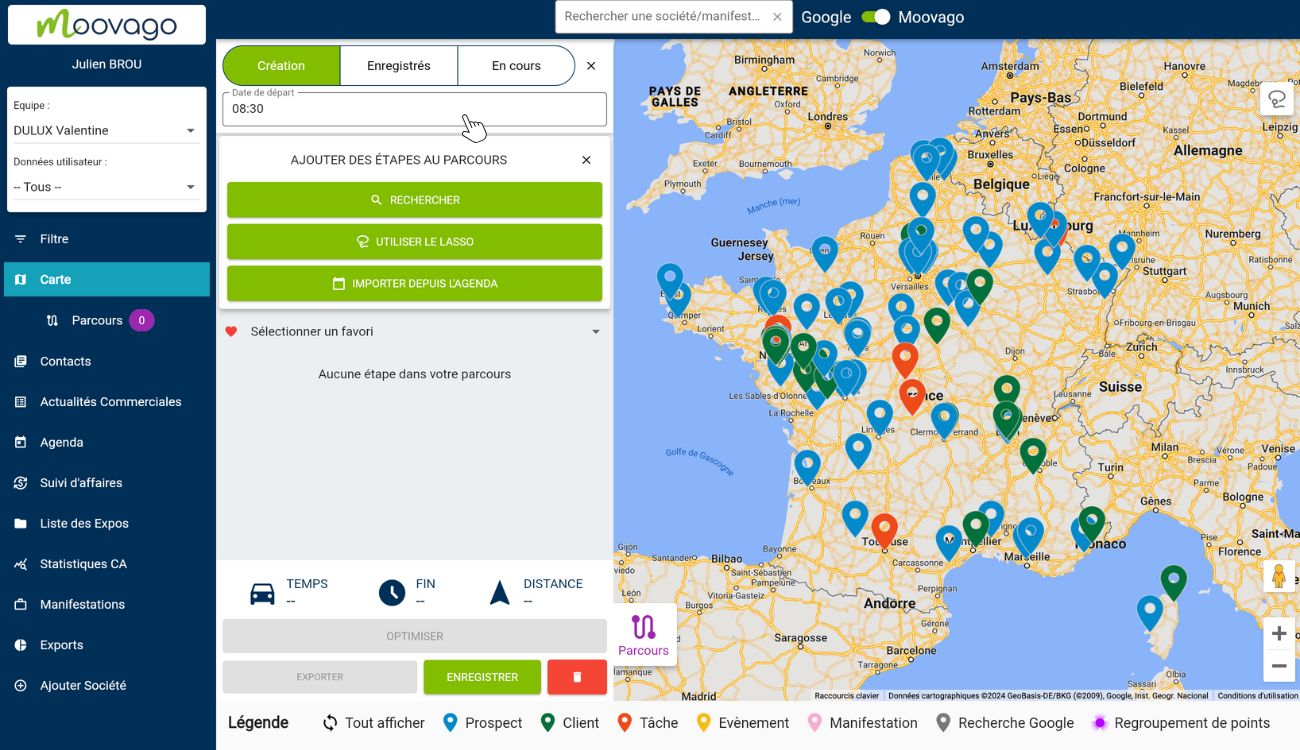This screenshot has width=1300, height=750.
Task: Expand the Equipe DULUX Valentine dropdown
Action: point(105,130)
